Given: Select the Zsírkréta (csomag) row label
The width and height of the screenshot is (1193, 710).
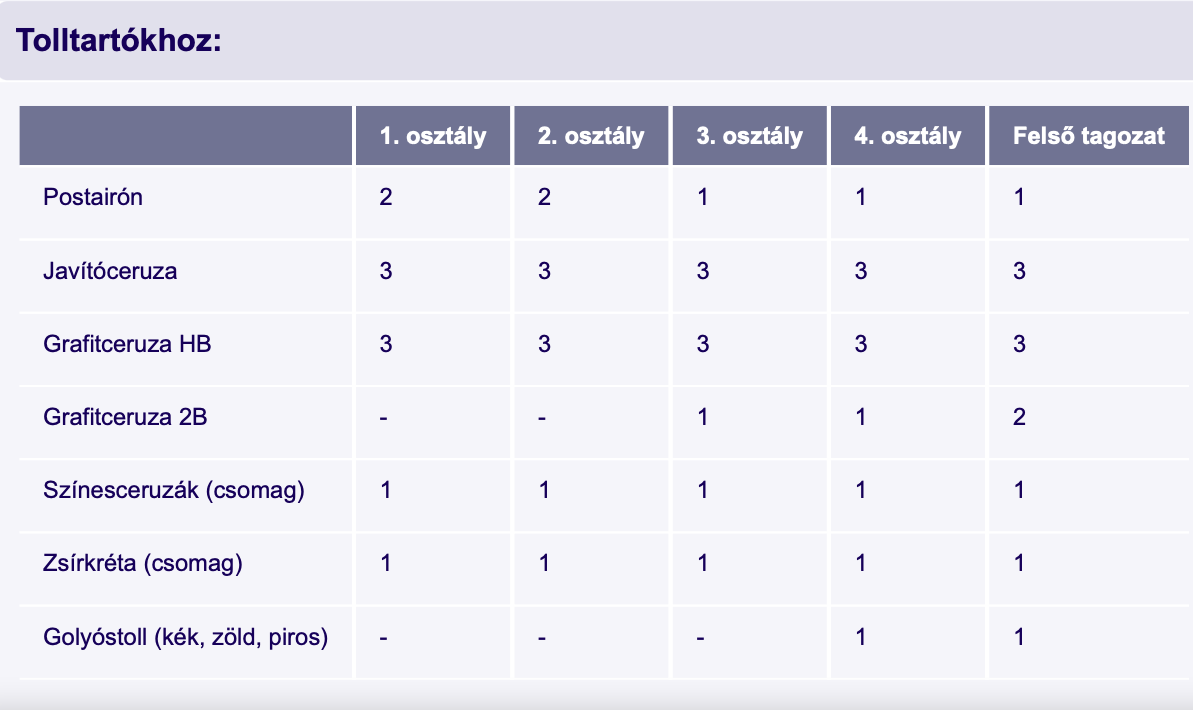Looking at the screenshot, I should 143,563.
